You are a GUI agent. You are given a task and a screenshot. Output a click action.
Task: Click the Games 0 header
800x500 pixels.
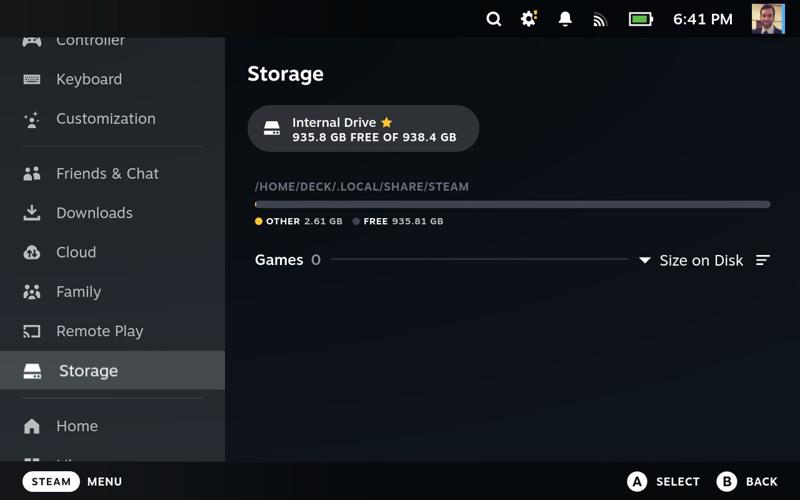tap(288, 260)
